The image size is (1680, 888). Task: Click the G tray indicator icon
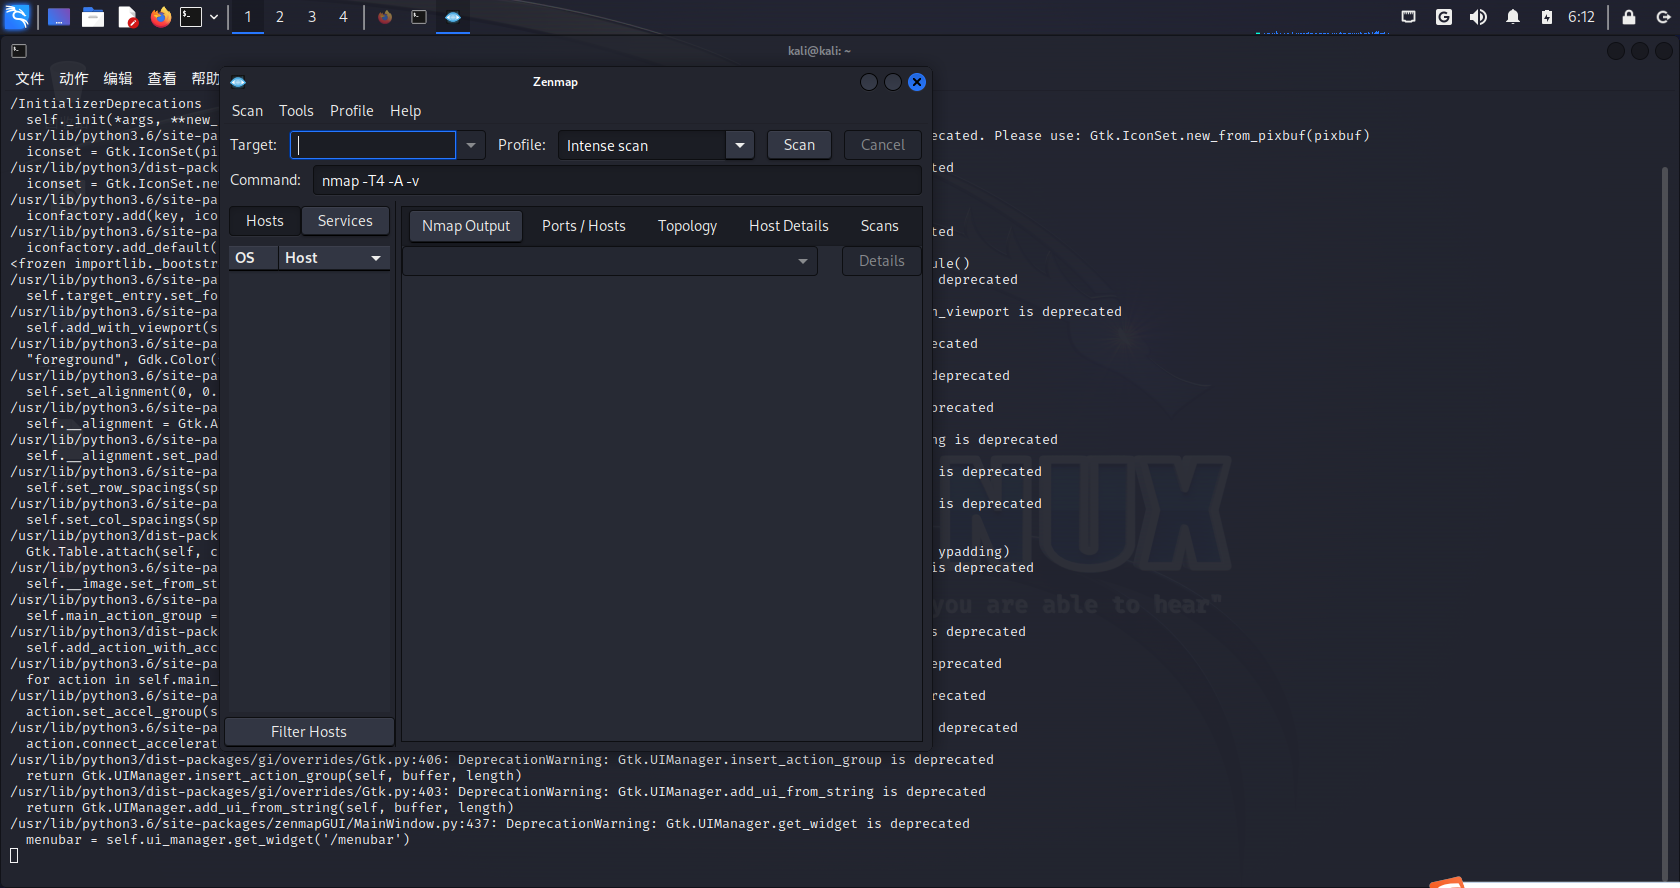pyautogui.click(x=1444, y=17)
